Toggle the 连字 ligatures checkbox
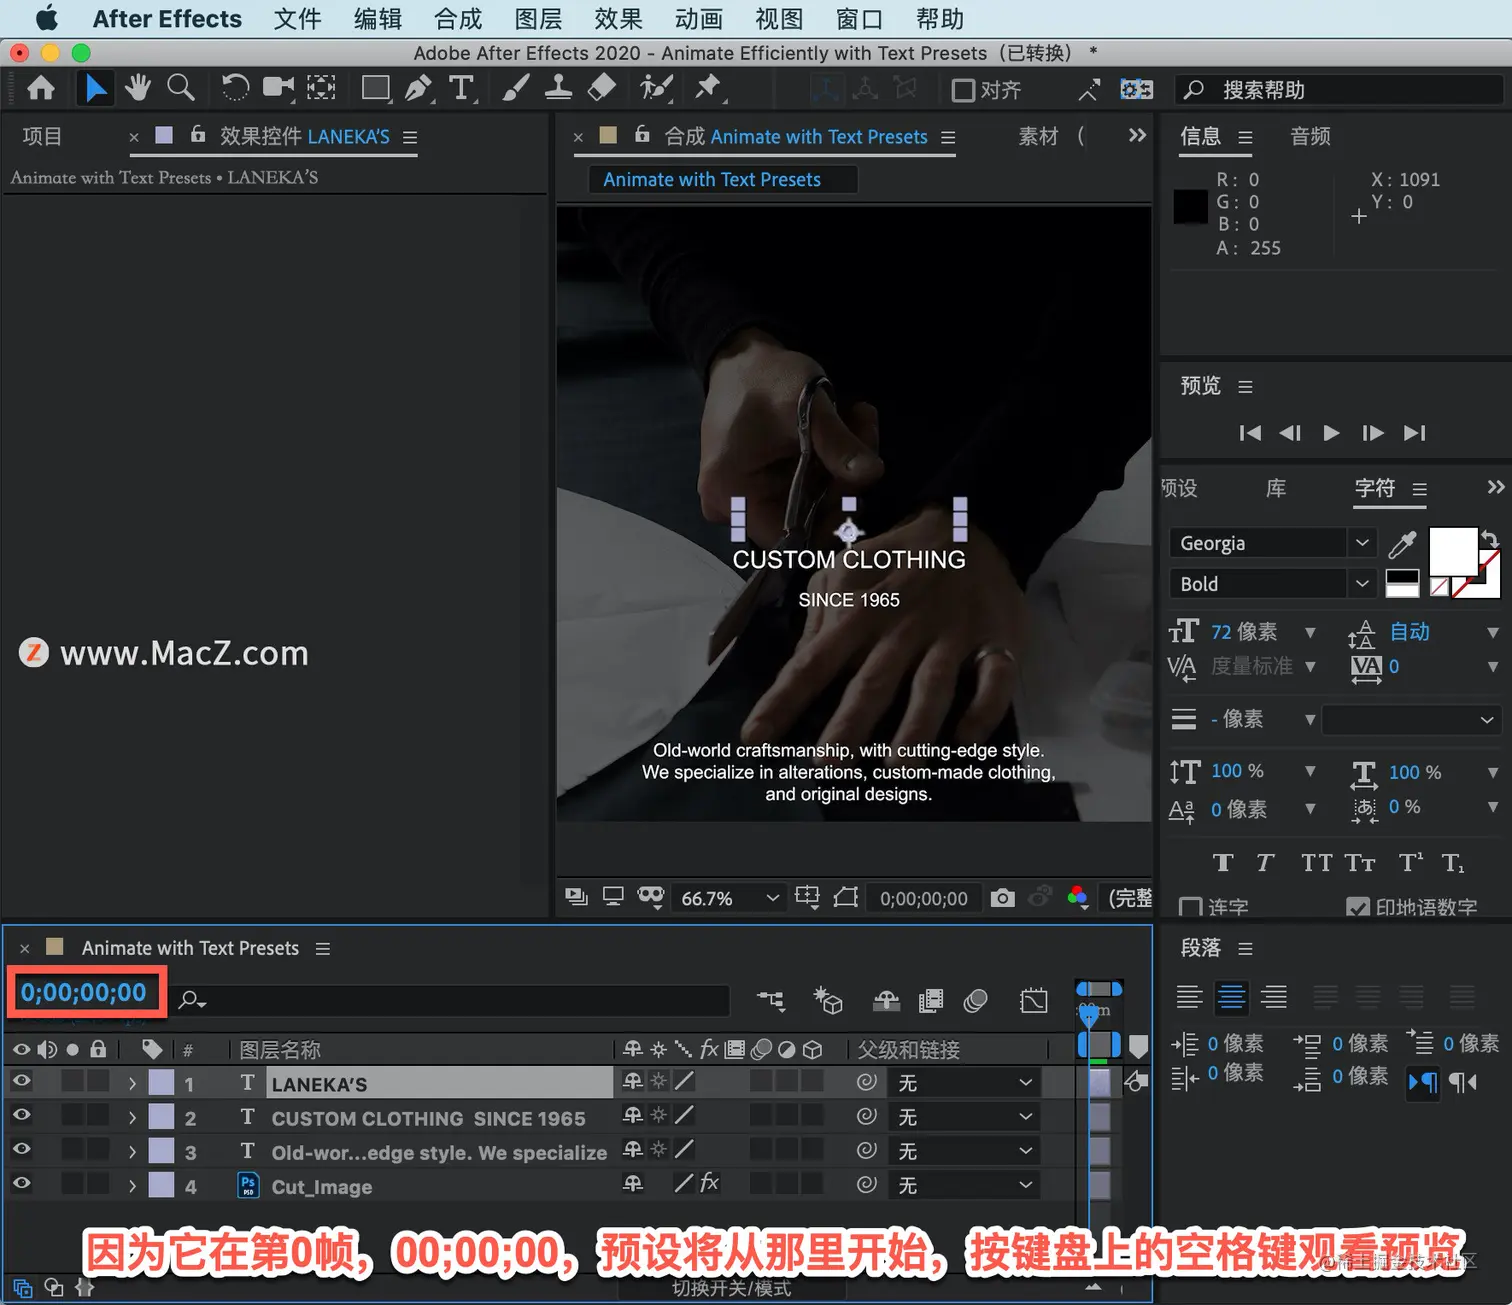This screenshot has height=1305, width=1512. pyautogui.click(x=1190, y=907)
